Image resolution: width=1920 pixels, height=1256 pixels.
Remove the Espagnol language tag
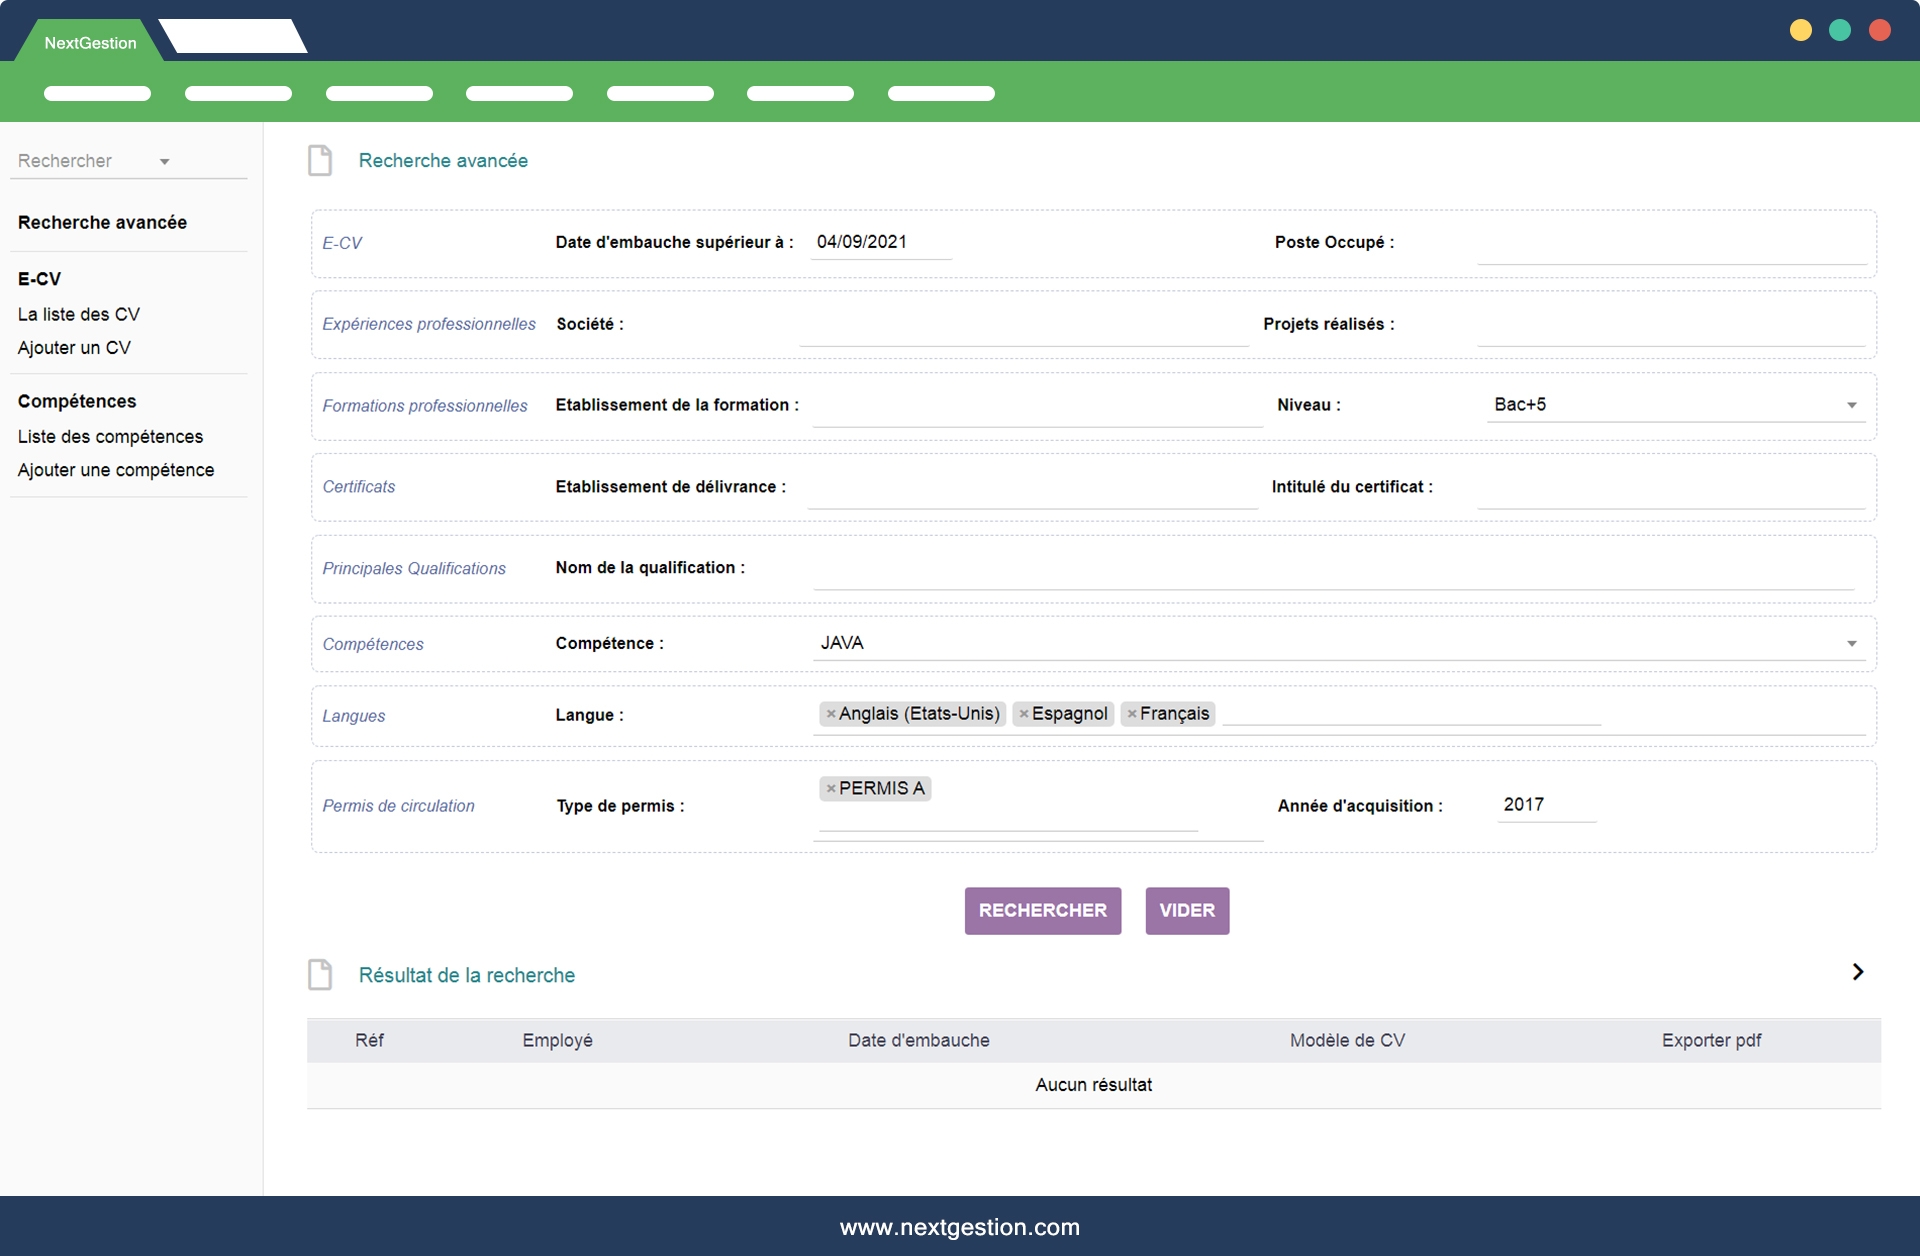1023,714
